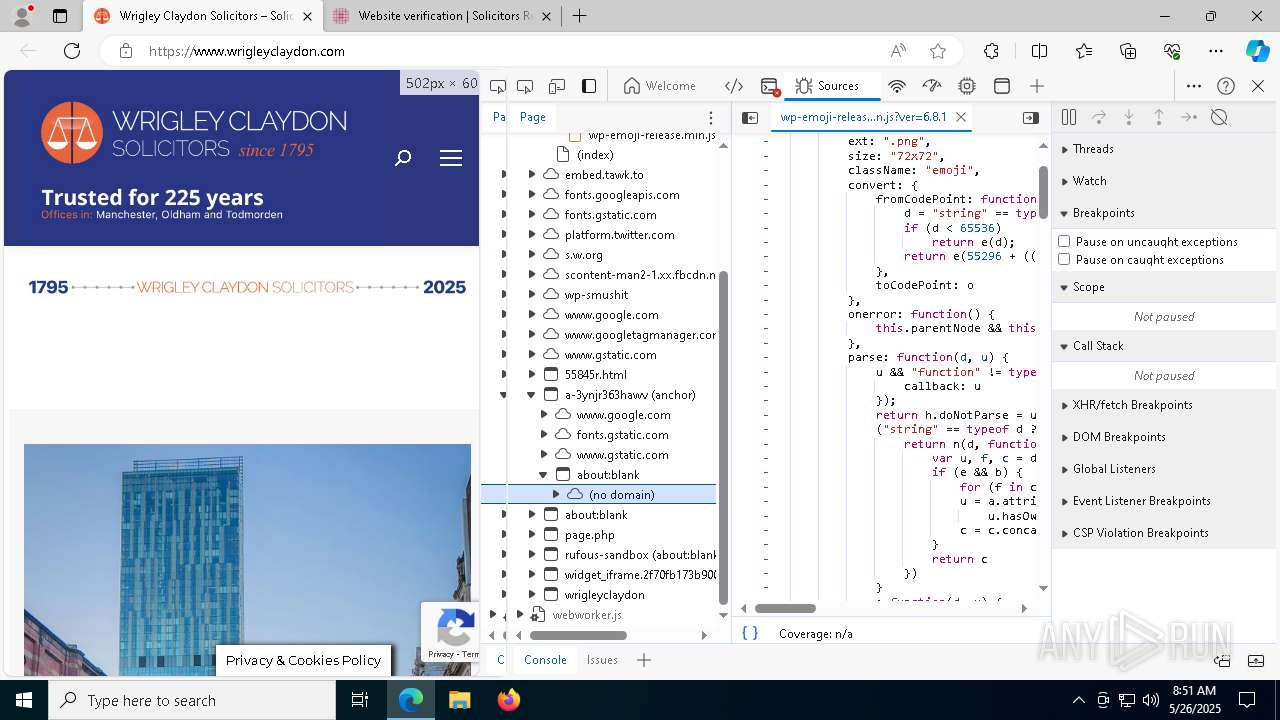The width and height of the screenshot is (1280, 720).
Task: Expand the embed.tawk.to tree node
Action: [x=532, y=174]
